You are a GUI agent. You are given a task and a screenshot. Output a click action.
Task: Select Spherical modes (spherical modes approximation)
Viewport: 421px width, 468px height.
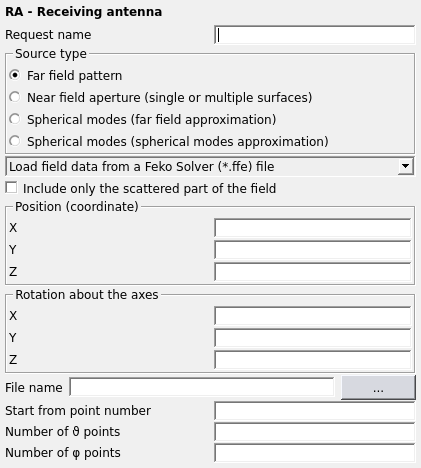(15, 141)
